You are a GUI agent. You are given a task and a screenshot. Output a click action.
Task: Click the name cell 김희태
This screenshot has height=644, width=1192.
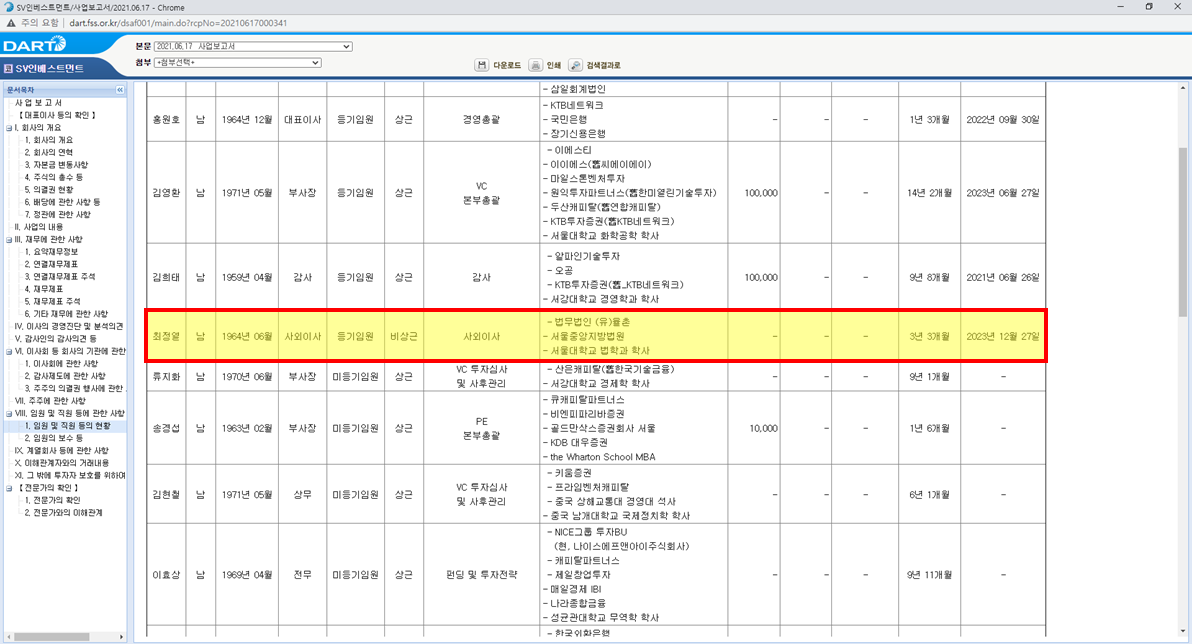click(166, 278)
